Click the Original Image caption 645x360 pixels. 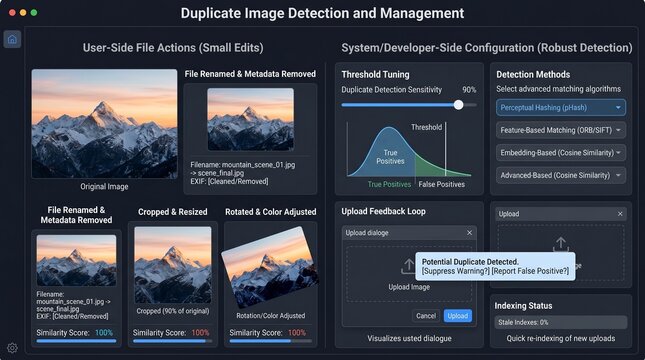[x=104, y=186]
